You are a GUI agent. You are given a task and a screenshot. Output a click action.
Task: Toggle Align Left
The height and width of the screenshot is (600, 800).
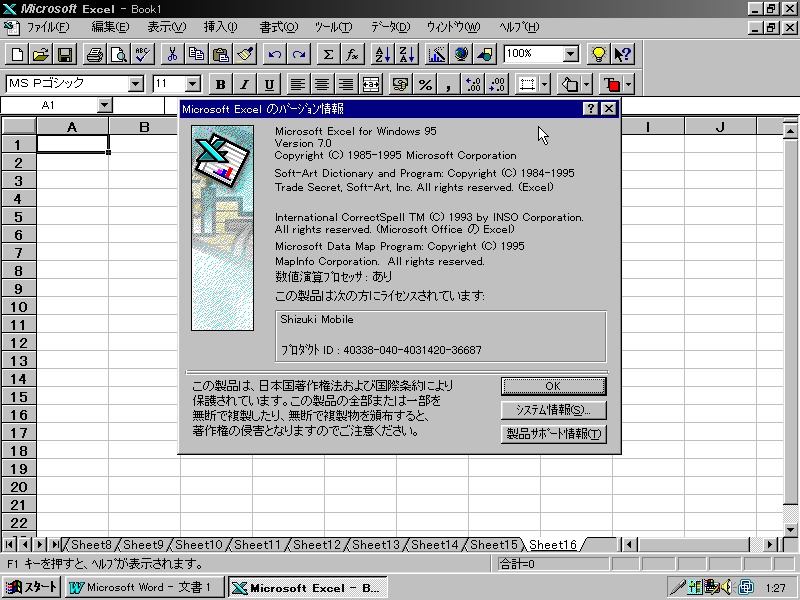point(297,84)
